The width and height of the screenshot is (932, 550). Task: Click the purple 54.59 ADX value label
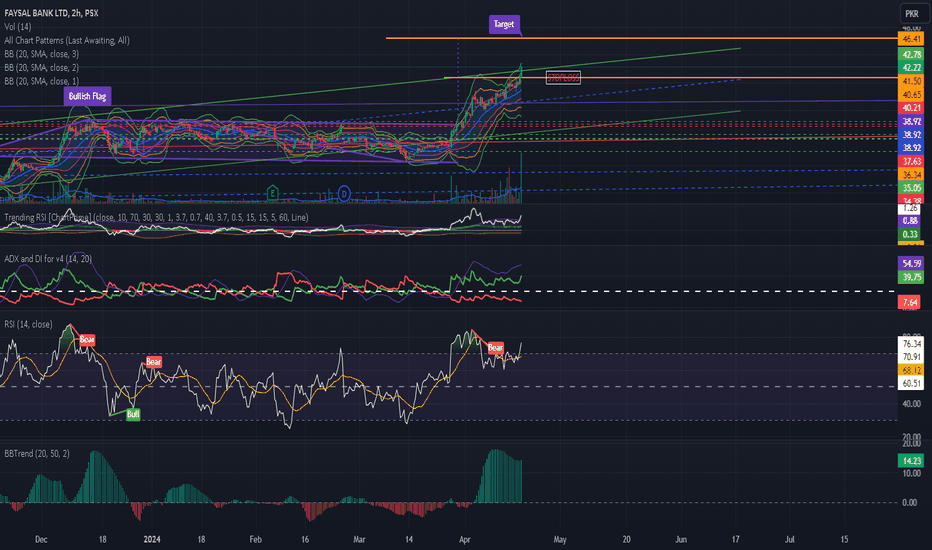[x=911, y=263]
